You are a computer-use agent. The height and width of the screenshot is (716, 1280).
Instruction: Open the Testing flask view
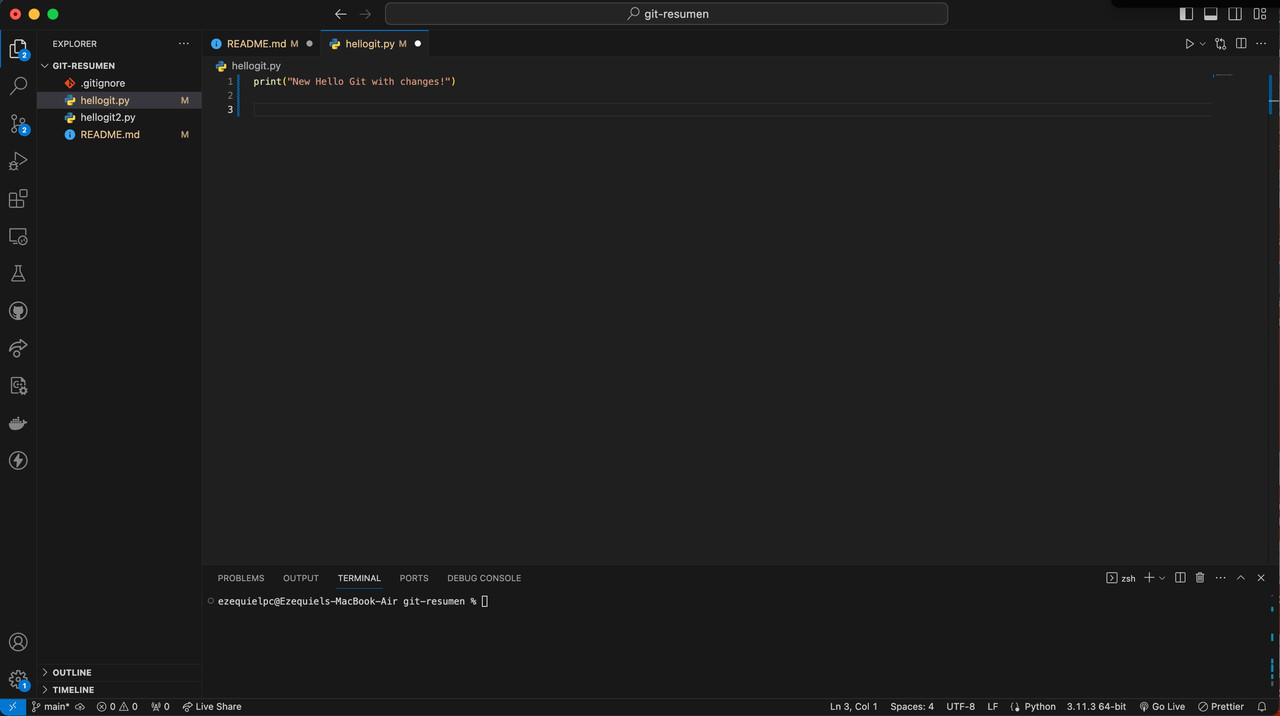point(18,274)
